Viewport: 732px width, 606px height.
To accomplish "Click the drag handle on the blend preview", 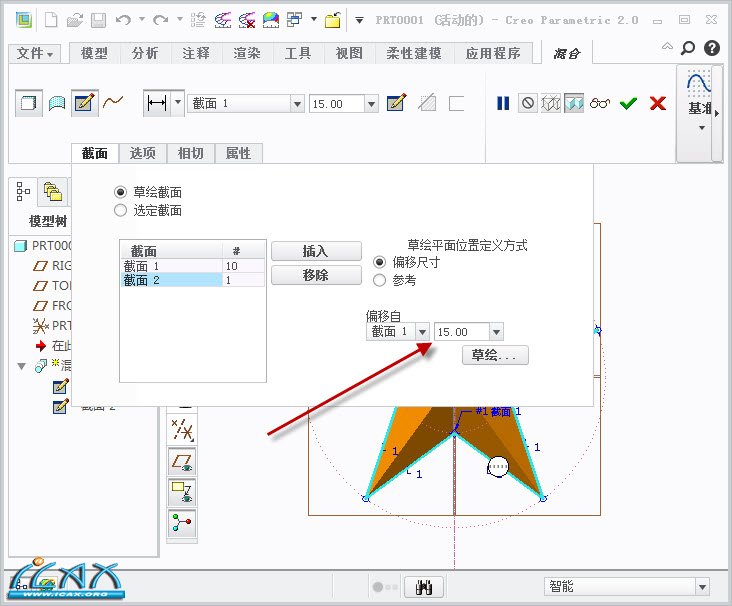I will click(x=498, y=466).
